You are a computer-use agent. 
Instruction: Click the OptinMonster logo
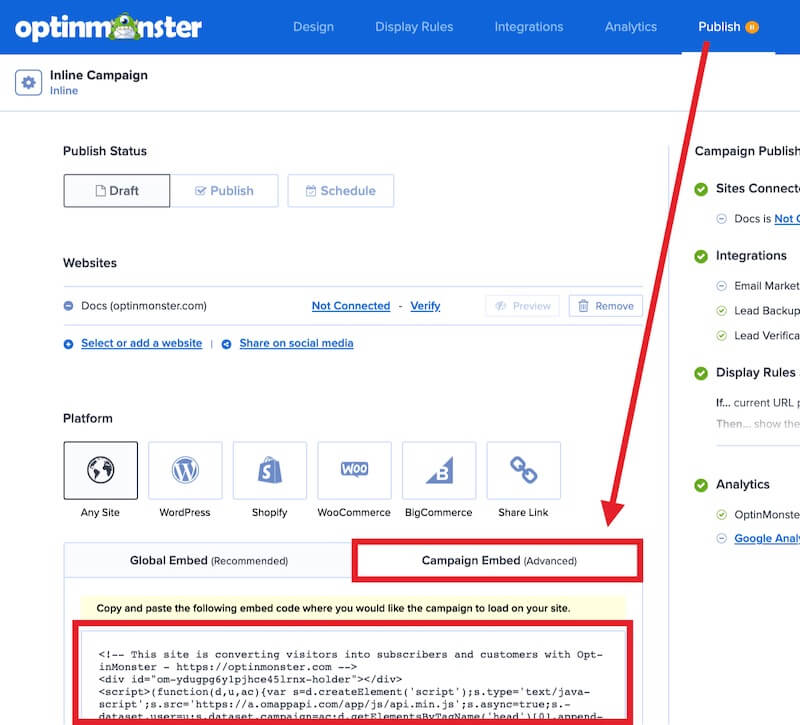click(x=110, y=27)
